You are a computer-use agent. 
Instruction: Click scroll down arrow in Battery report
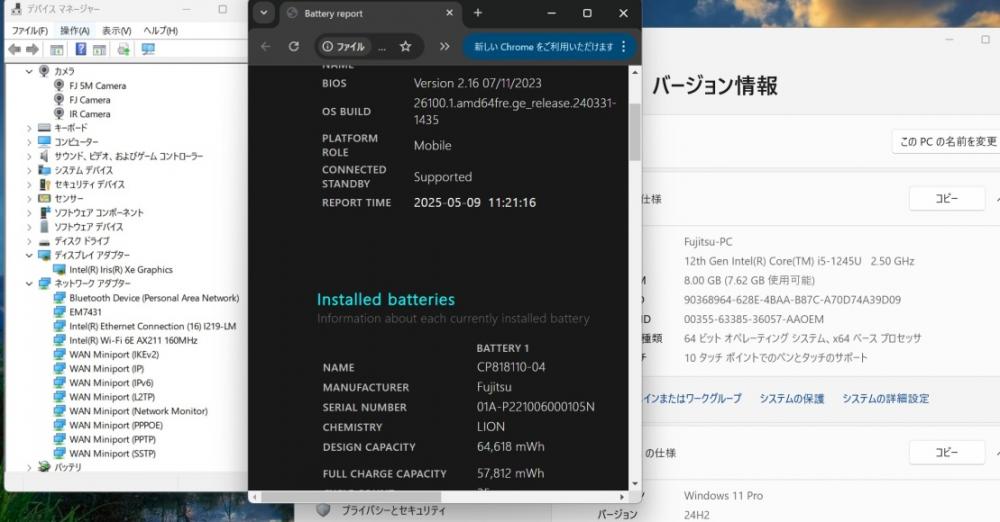(x=635, y=484)
